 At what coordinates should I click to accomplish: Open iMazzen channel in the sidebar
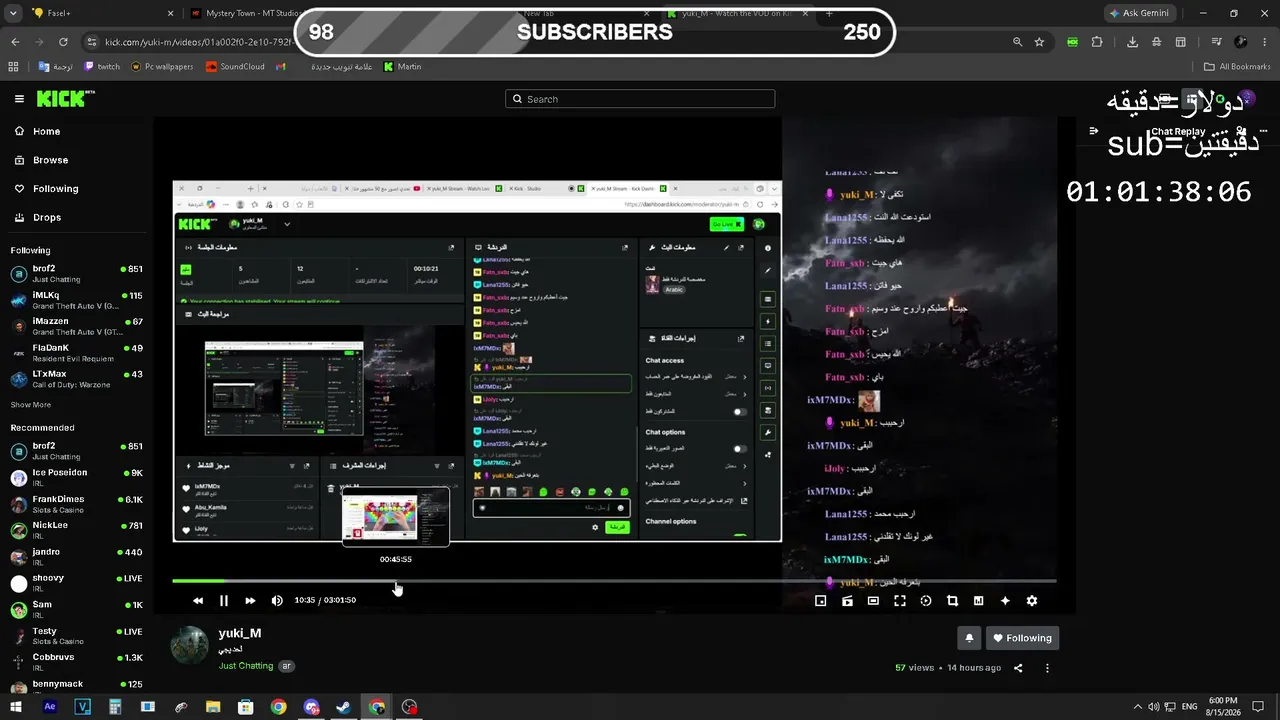point(76,326)
